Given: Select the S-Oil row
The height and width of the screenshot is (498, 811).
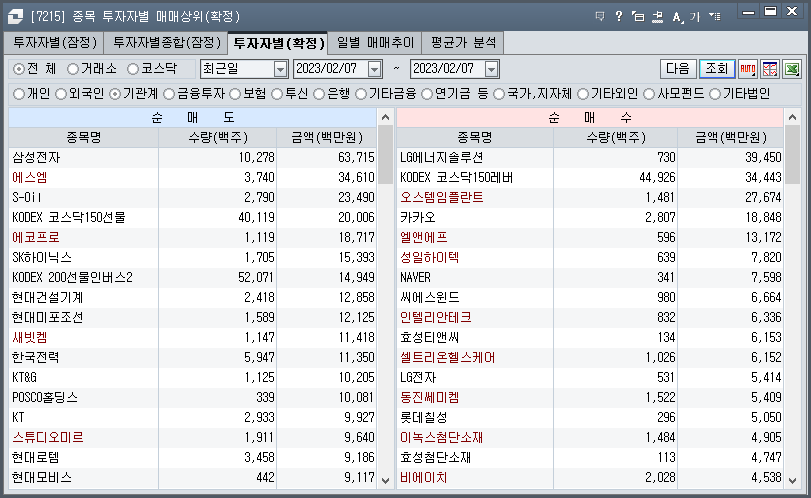Looking at the screenshot, I should [192, 198].
